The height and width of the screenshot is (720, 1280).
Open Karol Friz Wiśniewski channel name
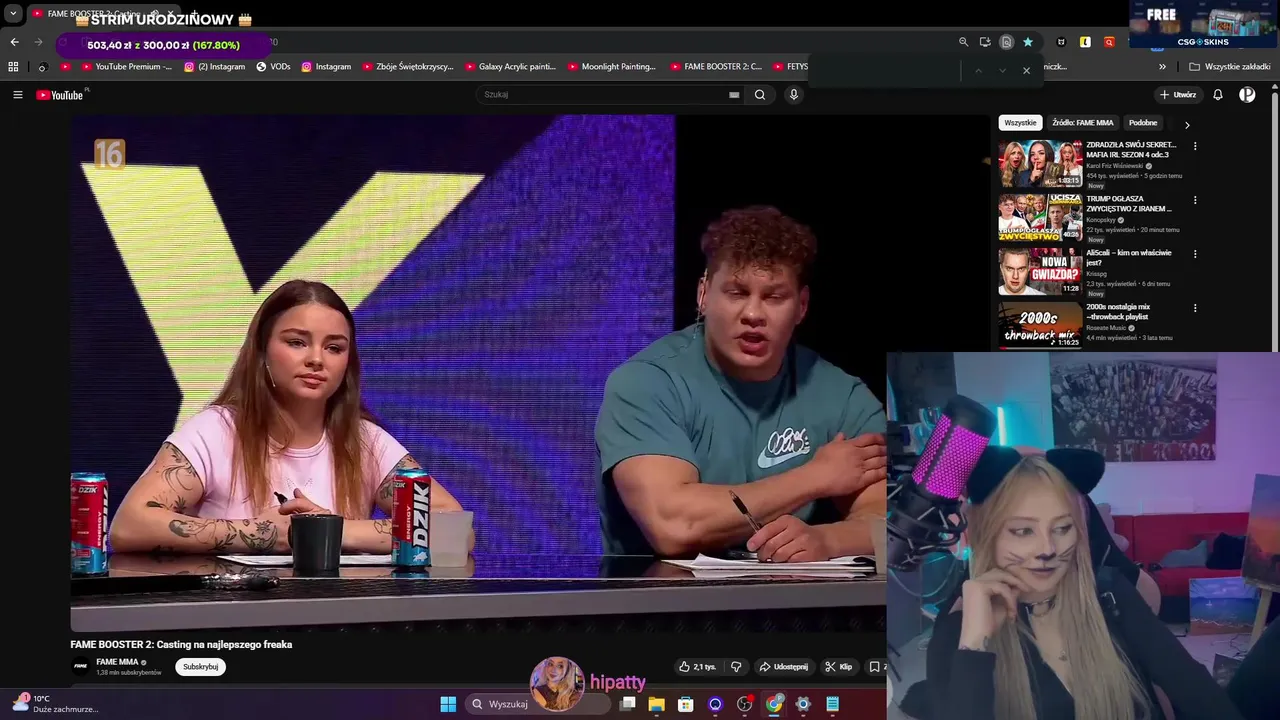[1114, 166]
